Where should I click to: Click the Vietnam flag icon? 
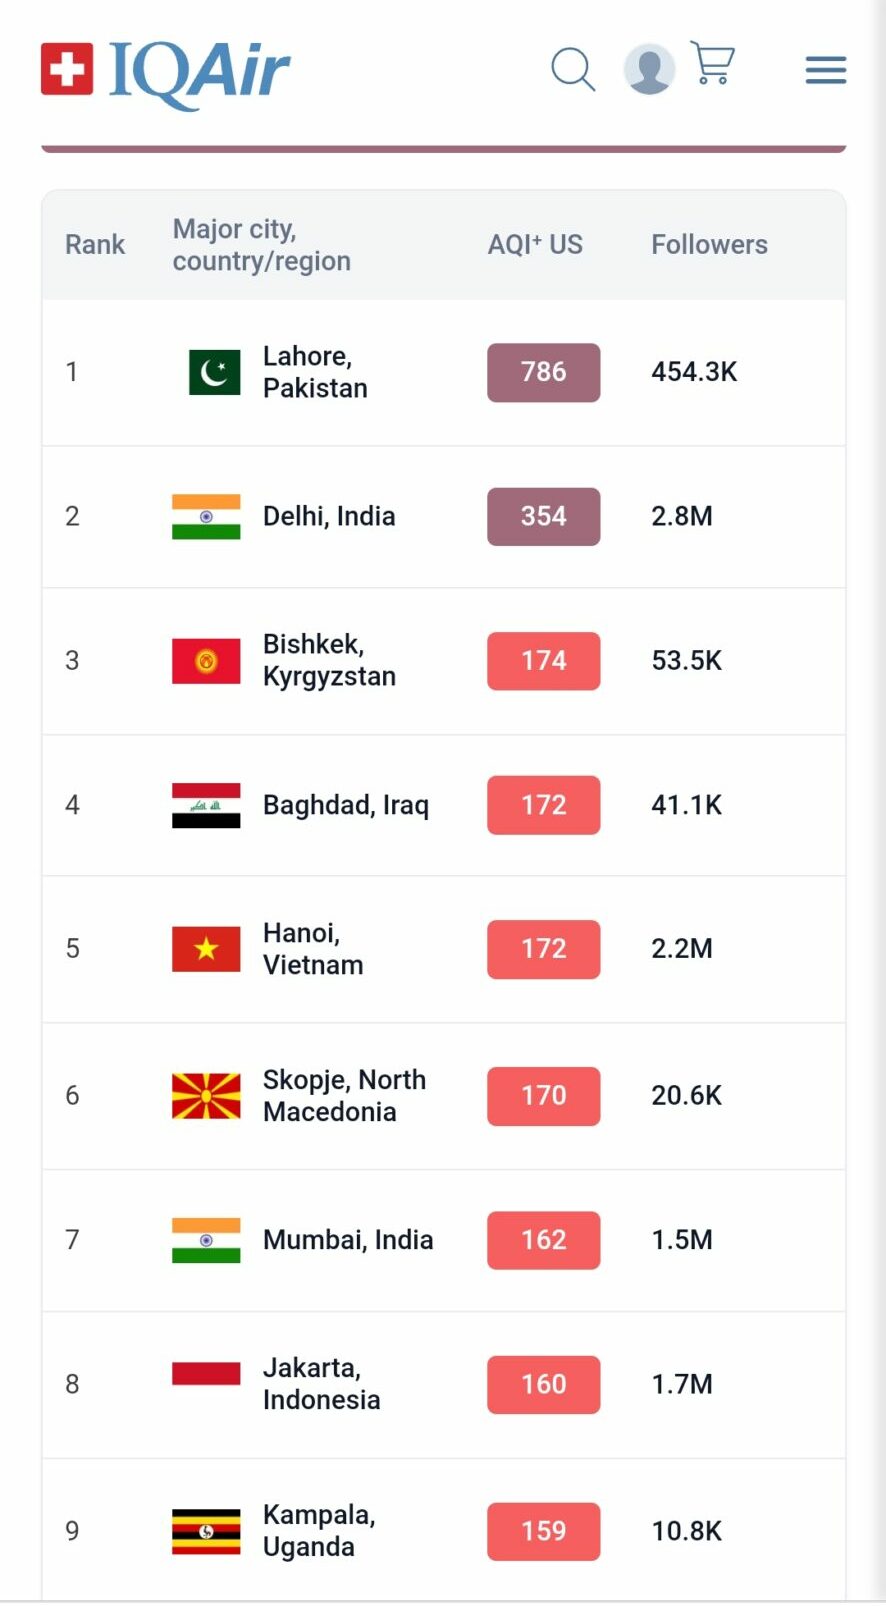(206, 949)
